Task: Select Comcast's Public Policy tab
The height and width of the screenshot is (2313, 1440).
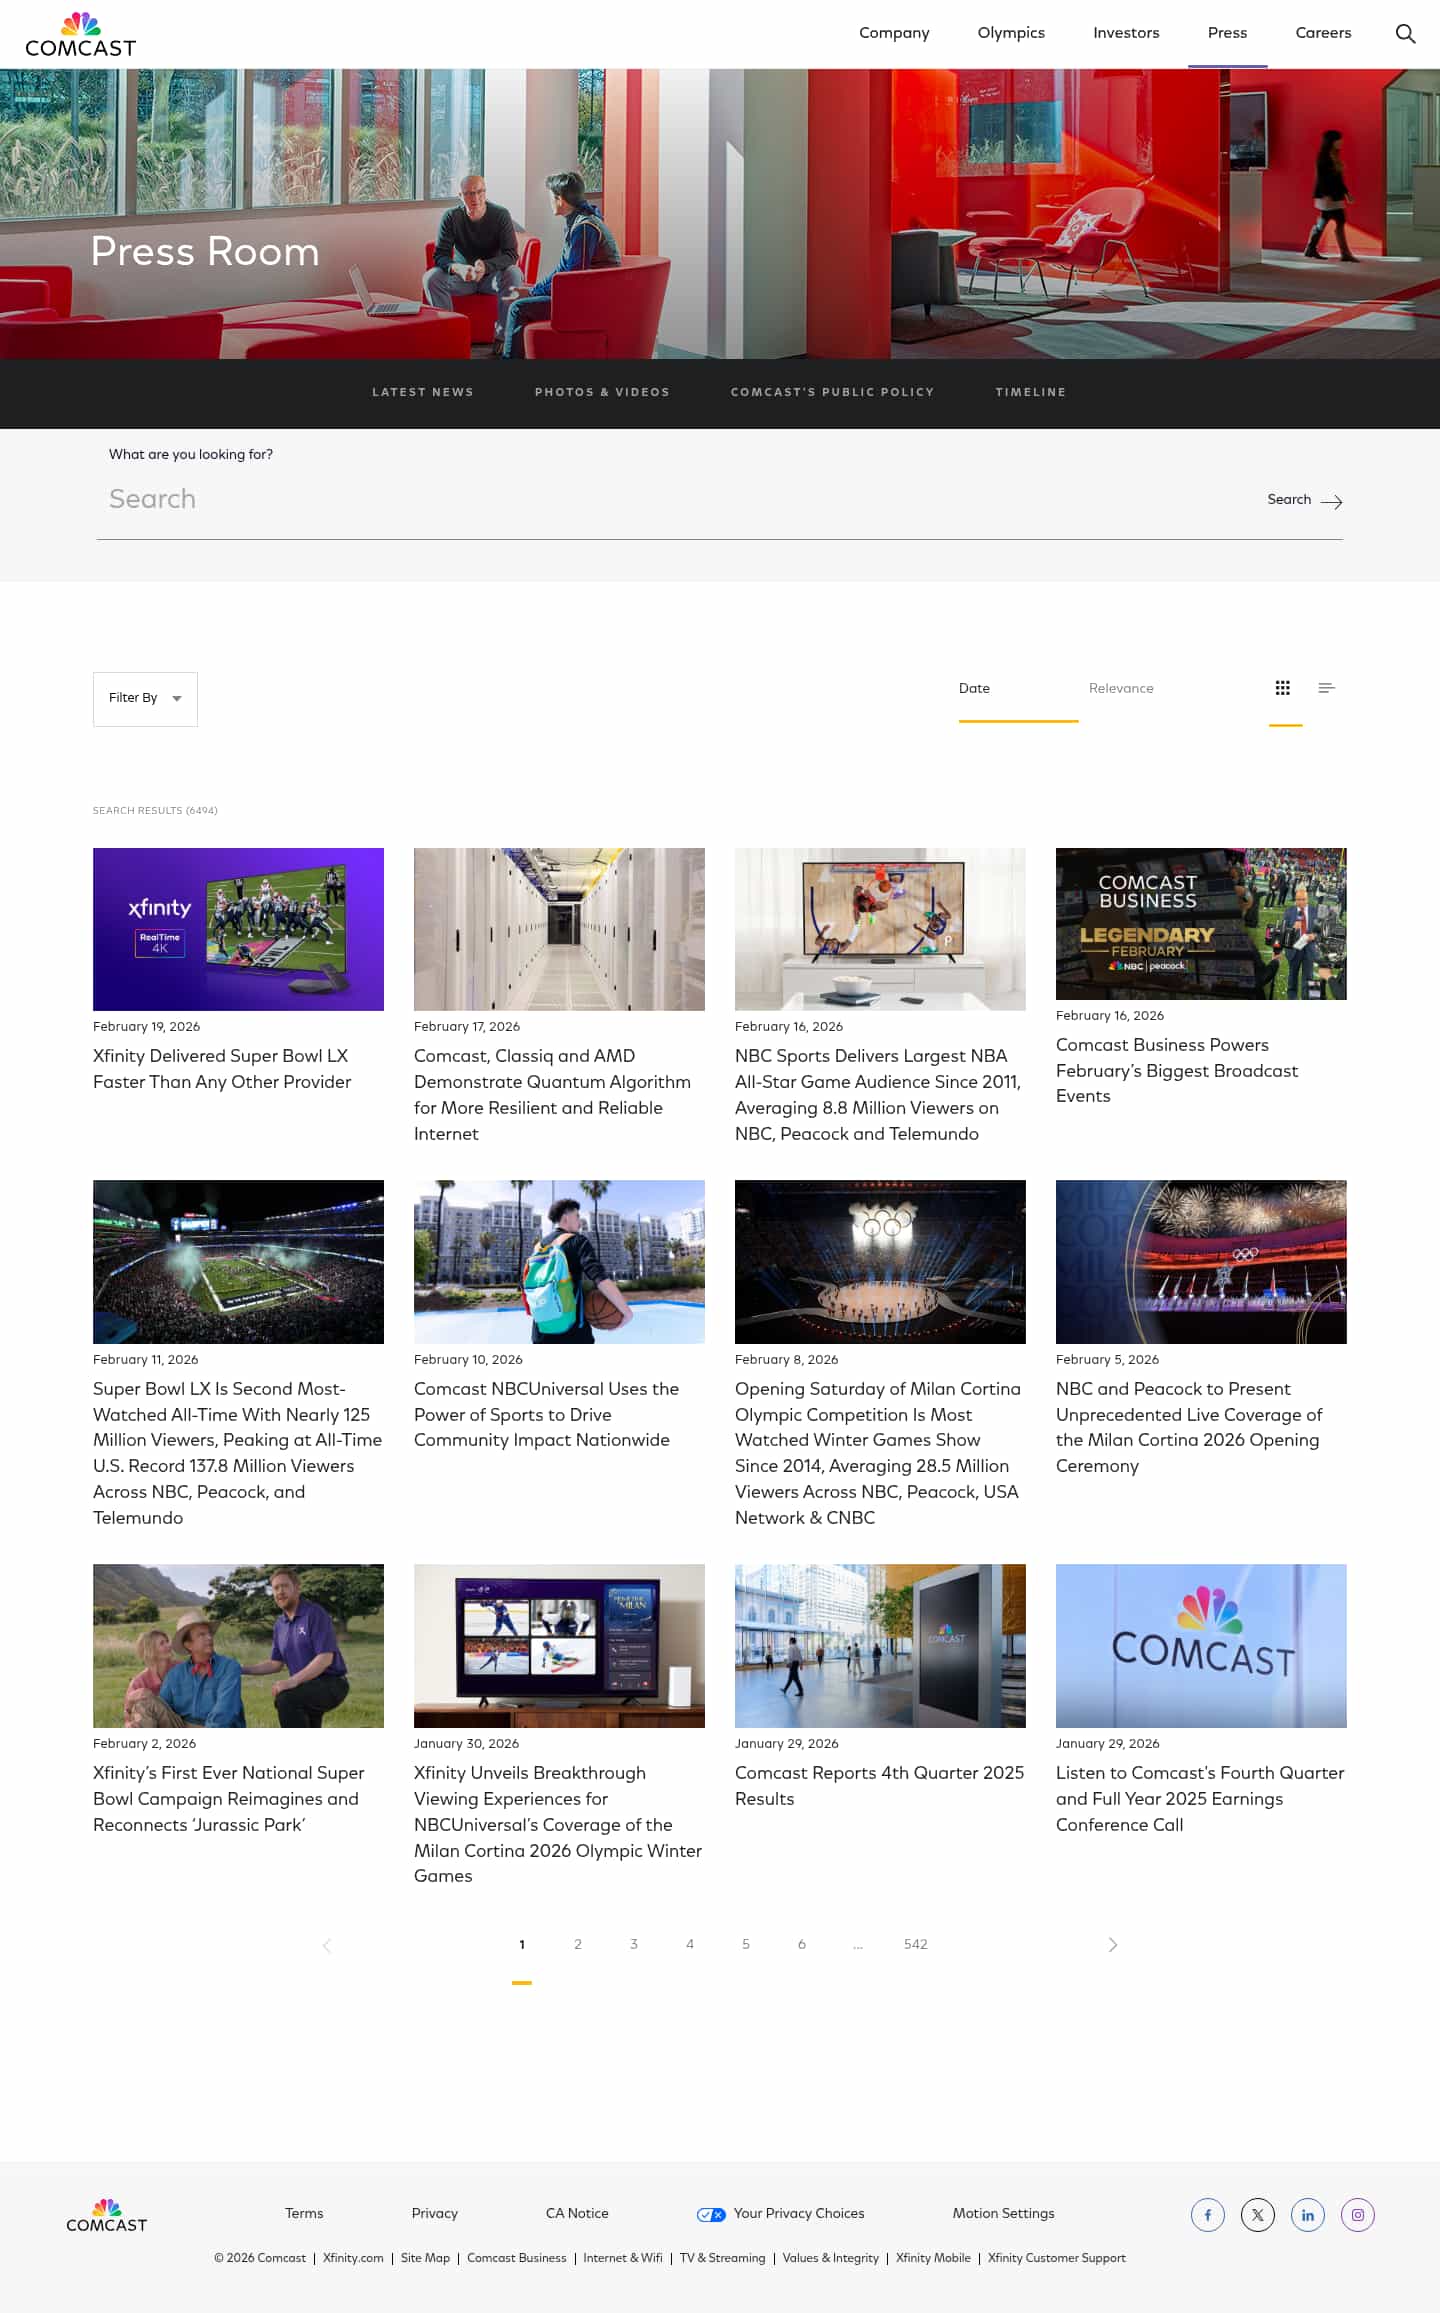Action: [x=832, y=392]
